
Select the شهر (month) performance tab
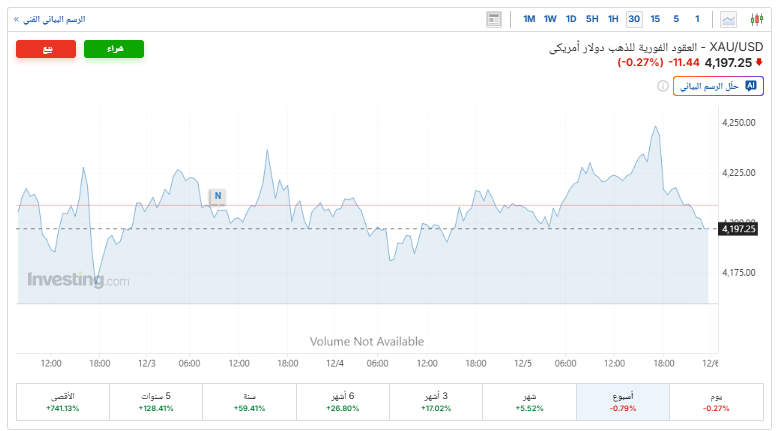tap(529, 401)
